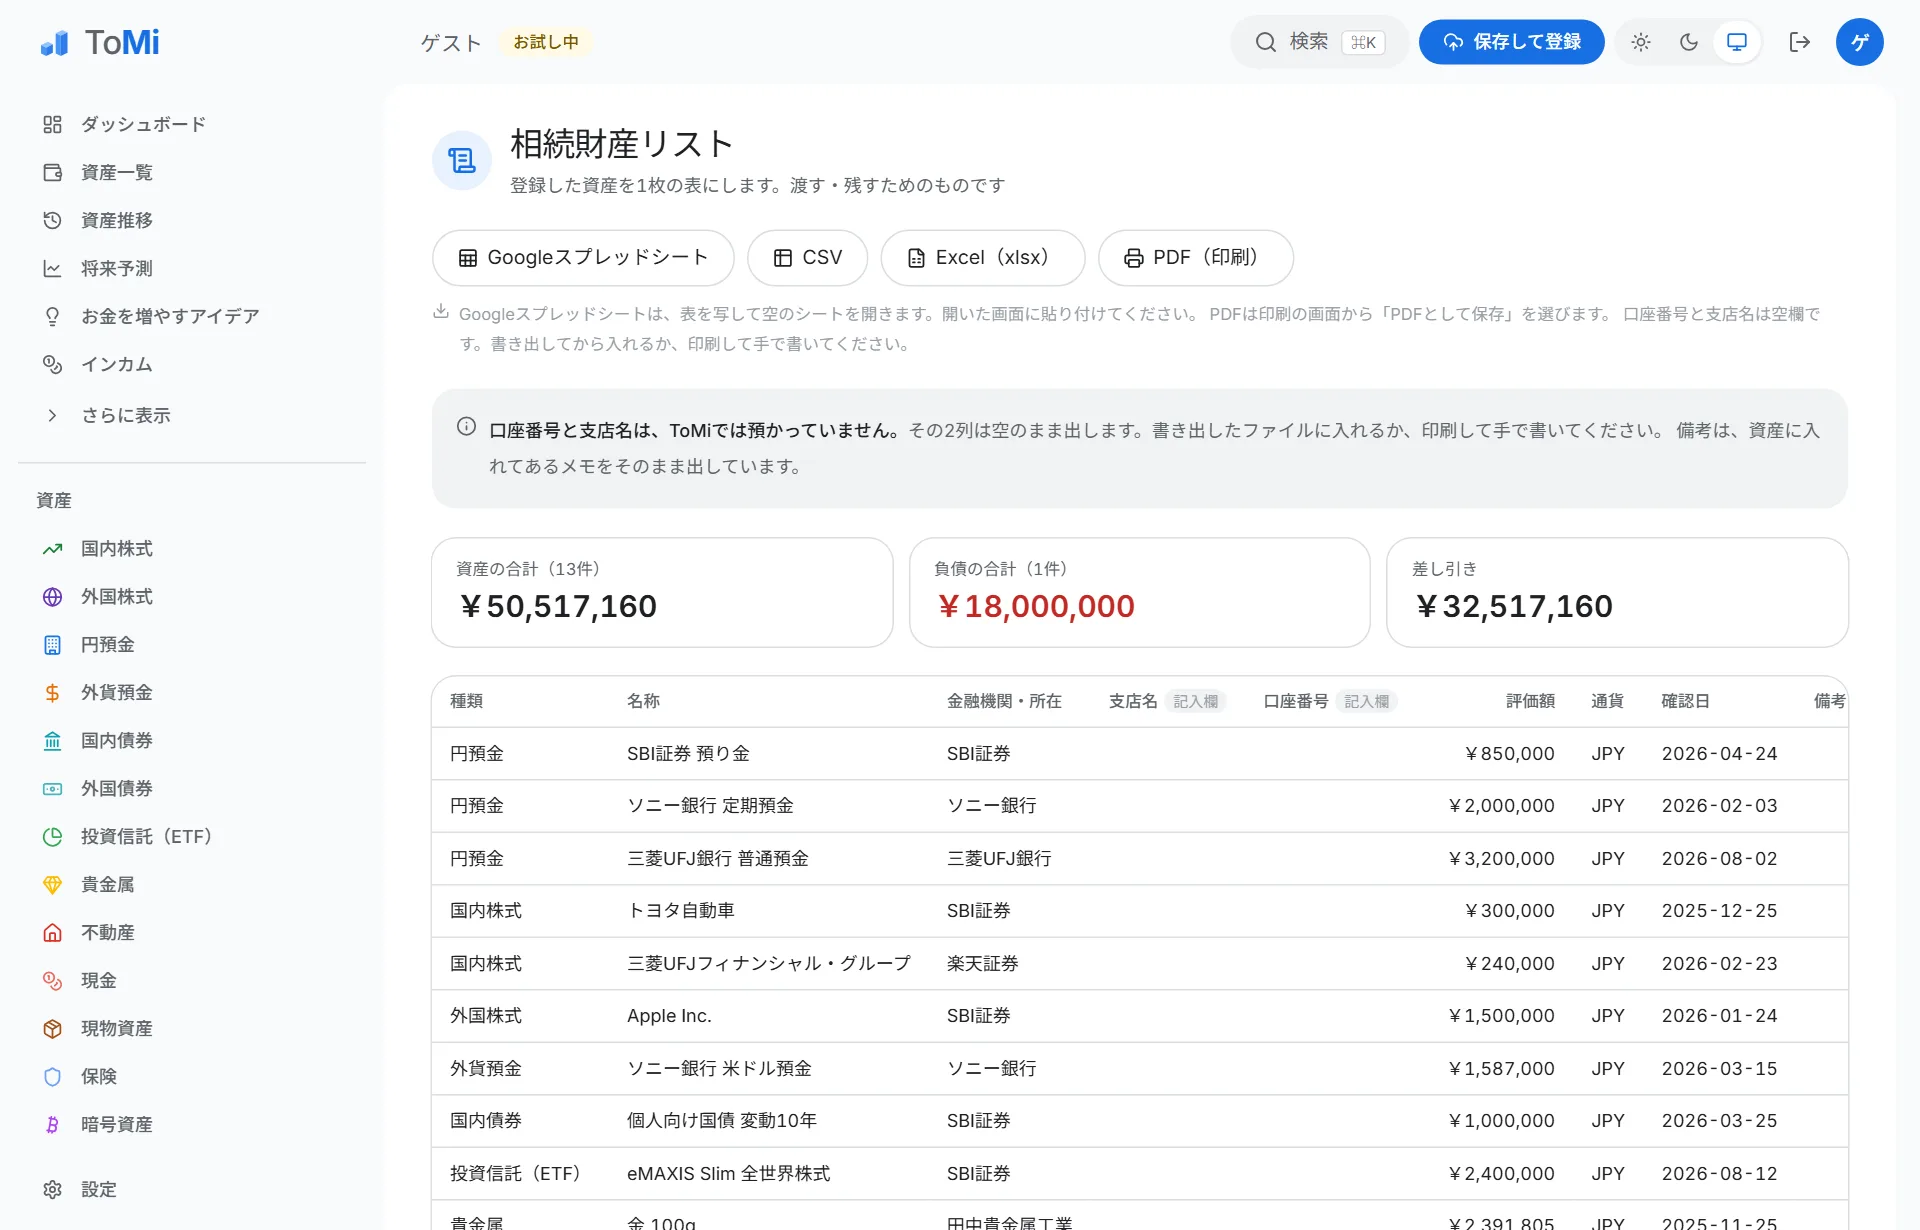Click the 将来予測 chart icon
Image resolution: width=1920 pixels, height=1230 pixels.
[x=53, y=268]
